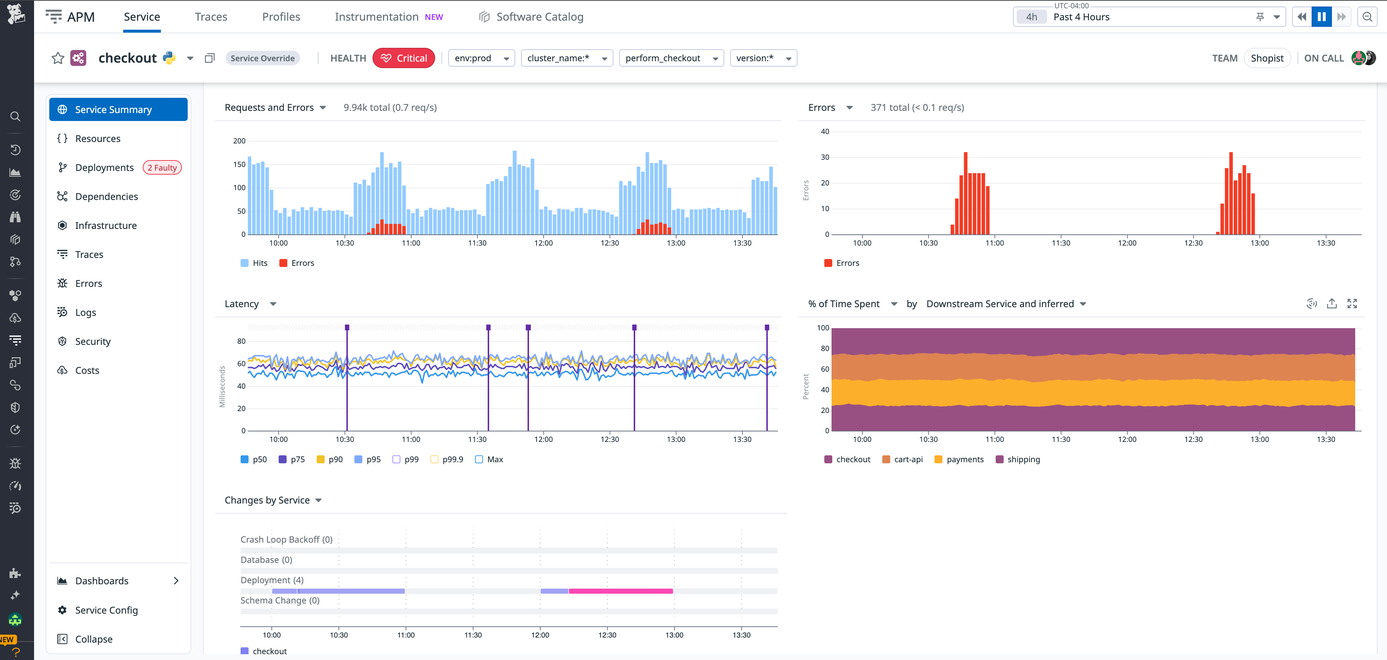Click the pink faulty deployment bar
Screen dimensions: 1387x660
click(x=621, y=591)
